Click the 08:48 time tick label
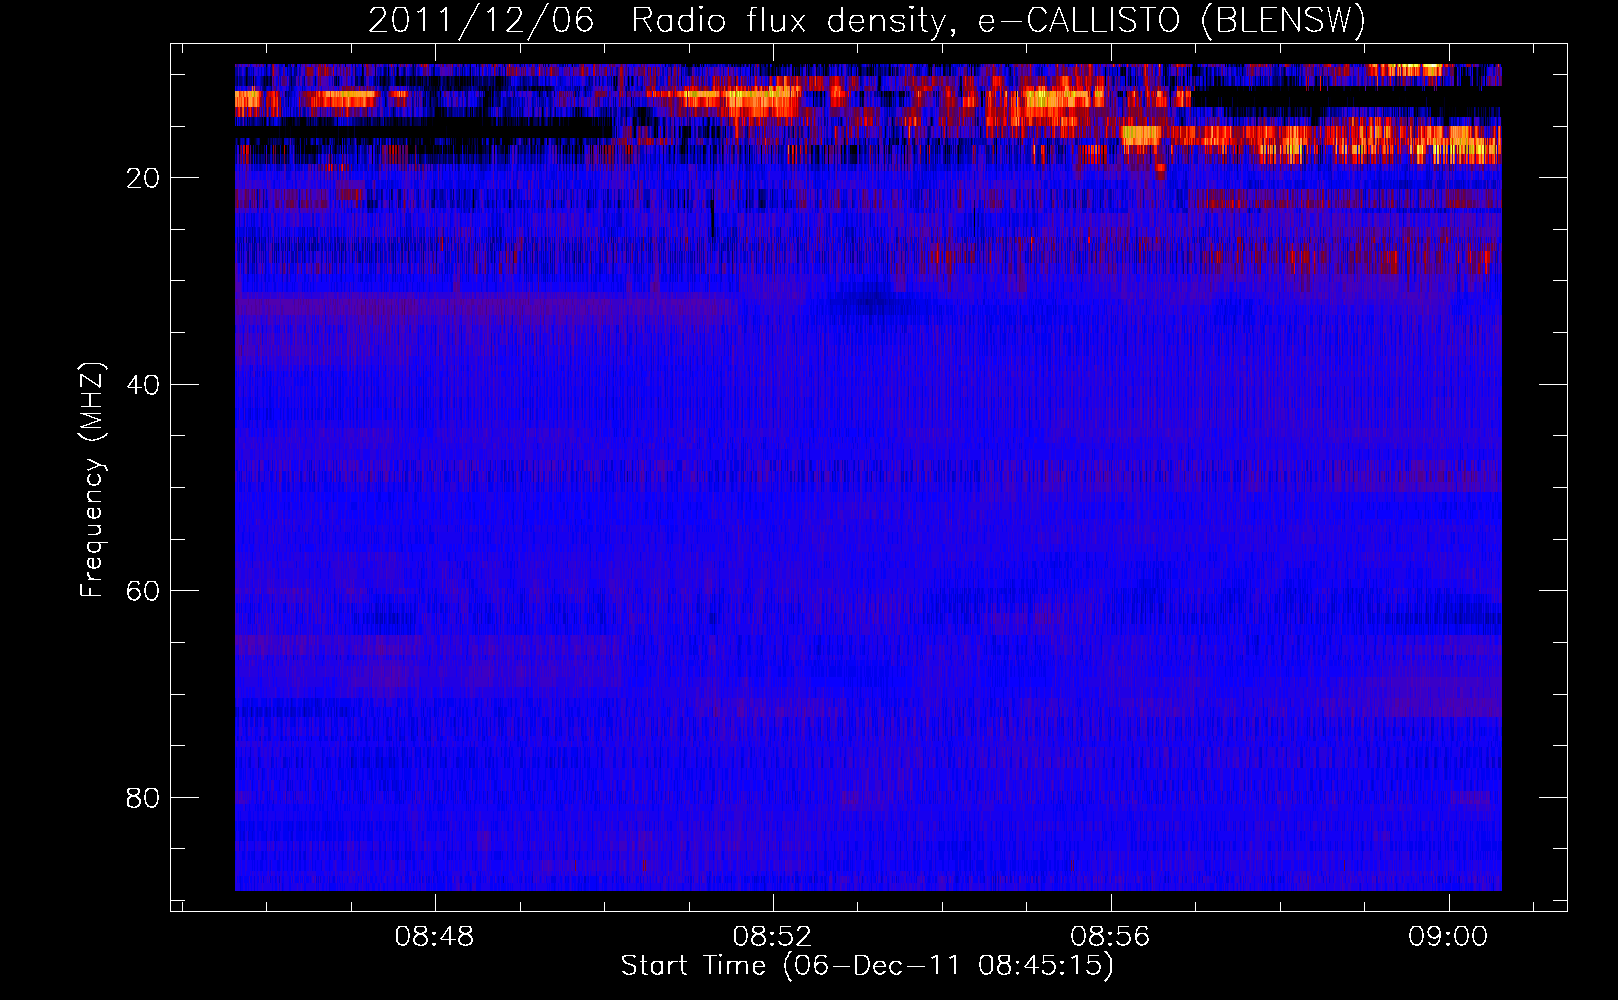1618x1000 pixels. point(434,937)
